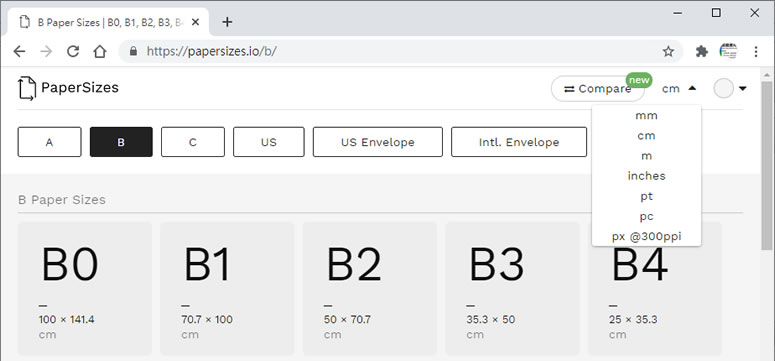Close the B Paper Sizes tab
Screen dimensions: 775x361
(x=196, y=22)
